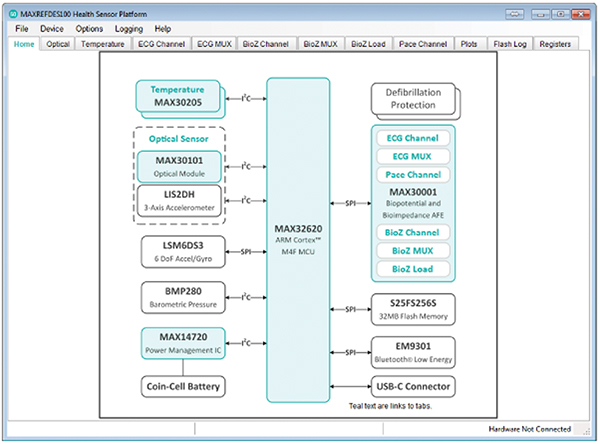Click the Pace Channel link in diagram
This screenshot has width=600, height=444.
click(x=413, y=175)
